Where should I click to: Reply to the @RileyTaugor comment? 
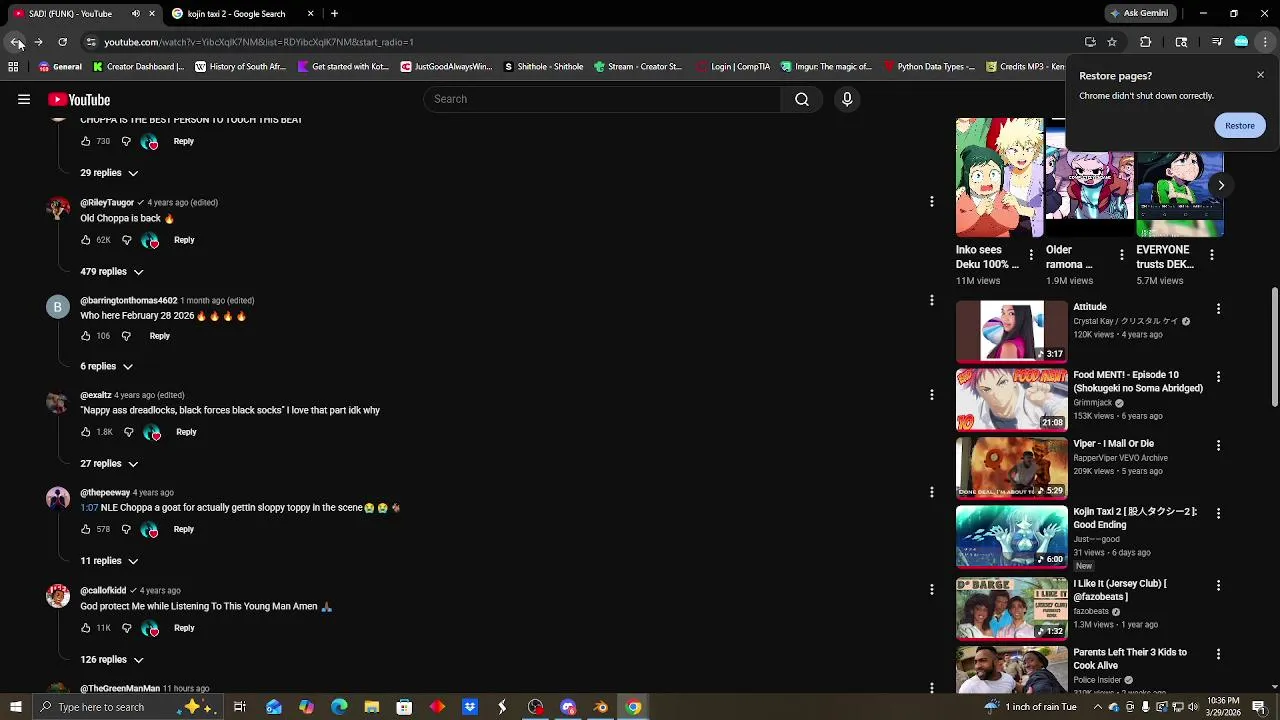point(184,240)
